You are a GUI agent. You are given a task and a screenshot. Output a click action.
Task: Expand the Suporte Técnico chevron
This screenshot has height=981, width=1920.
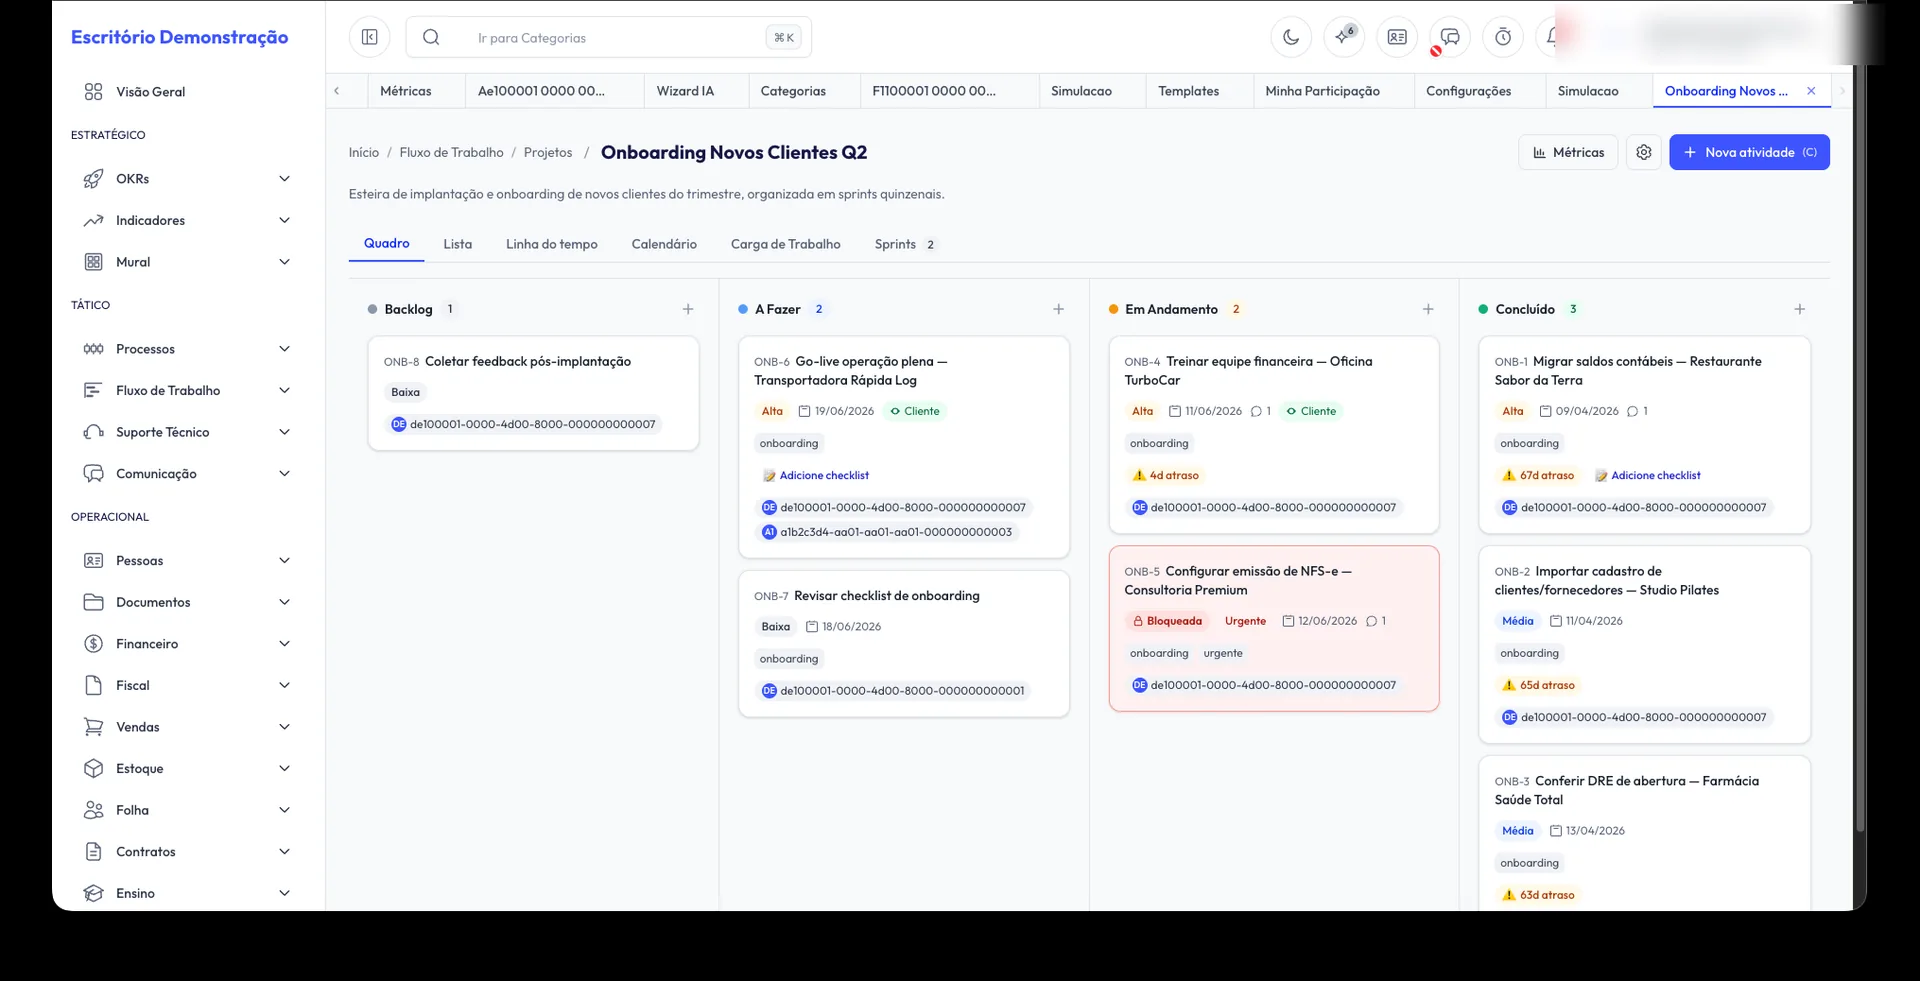pyautogui.click(x=284, y=432)
